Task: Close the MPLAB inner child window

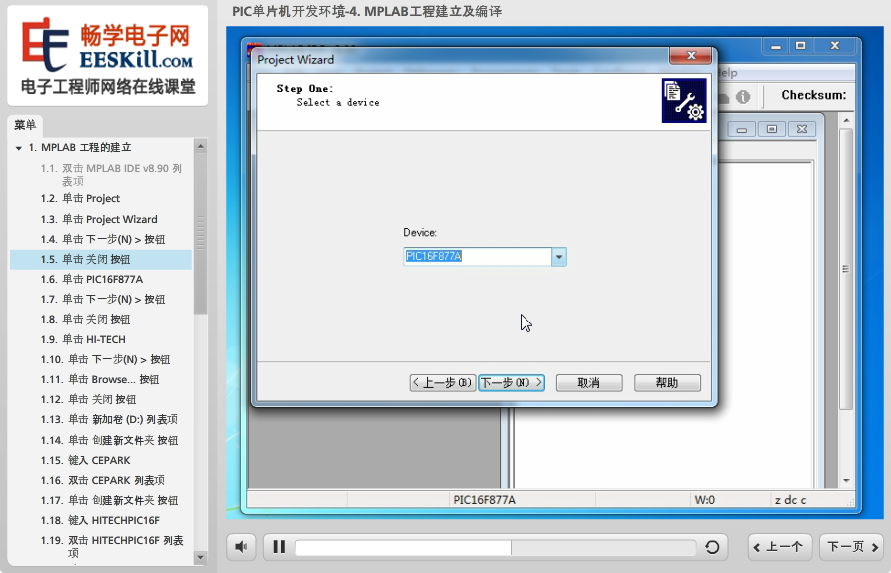Action: pos(802,130)
